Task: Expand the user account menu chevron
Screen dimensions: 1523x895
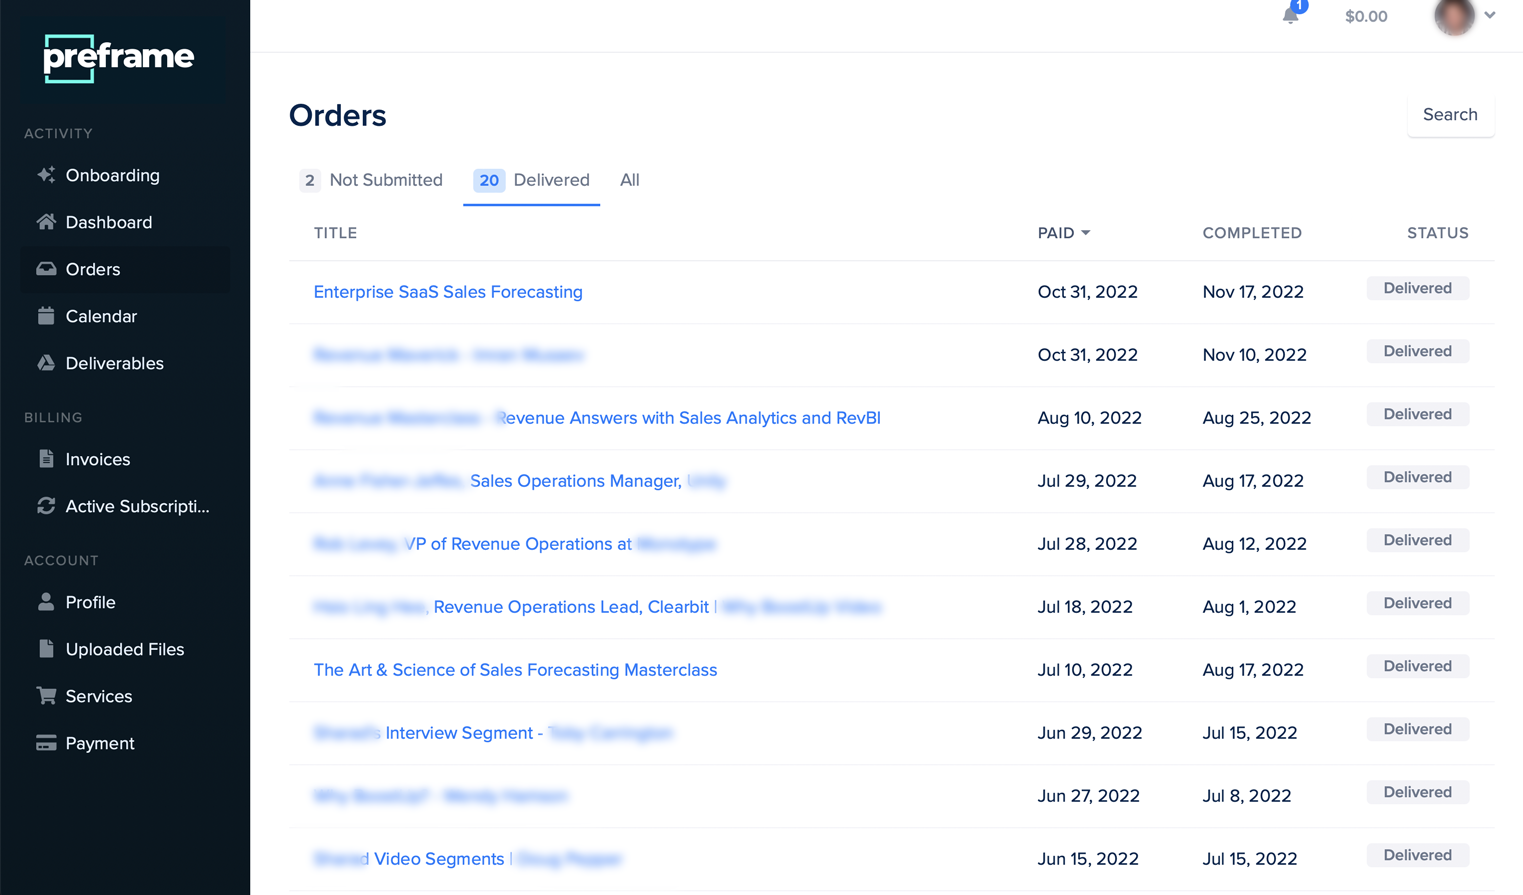Action: coord(1489,16)
